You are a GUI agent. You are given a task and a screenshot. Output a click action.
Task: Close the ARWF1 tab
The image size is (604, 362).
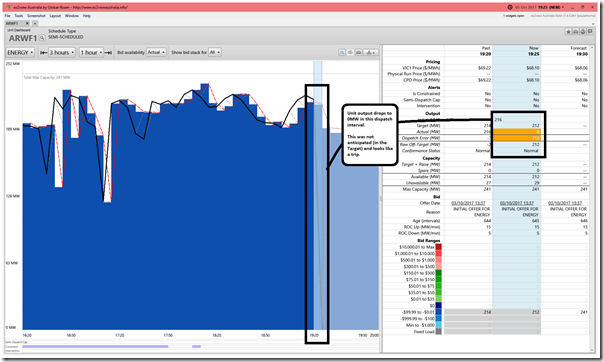[x=27, y=23]
